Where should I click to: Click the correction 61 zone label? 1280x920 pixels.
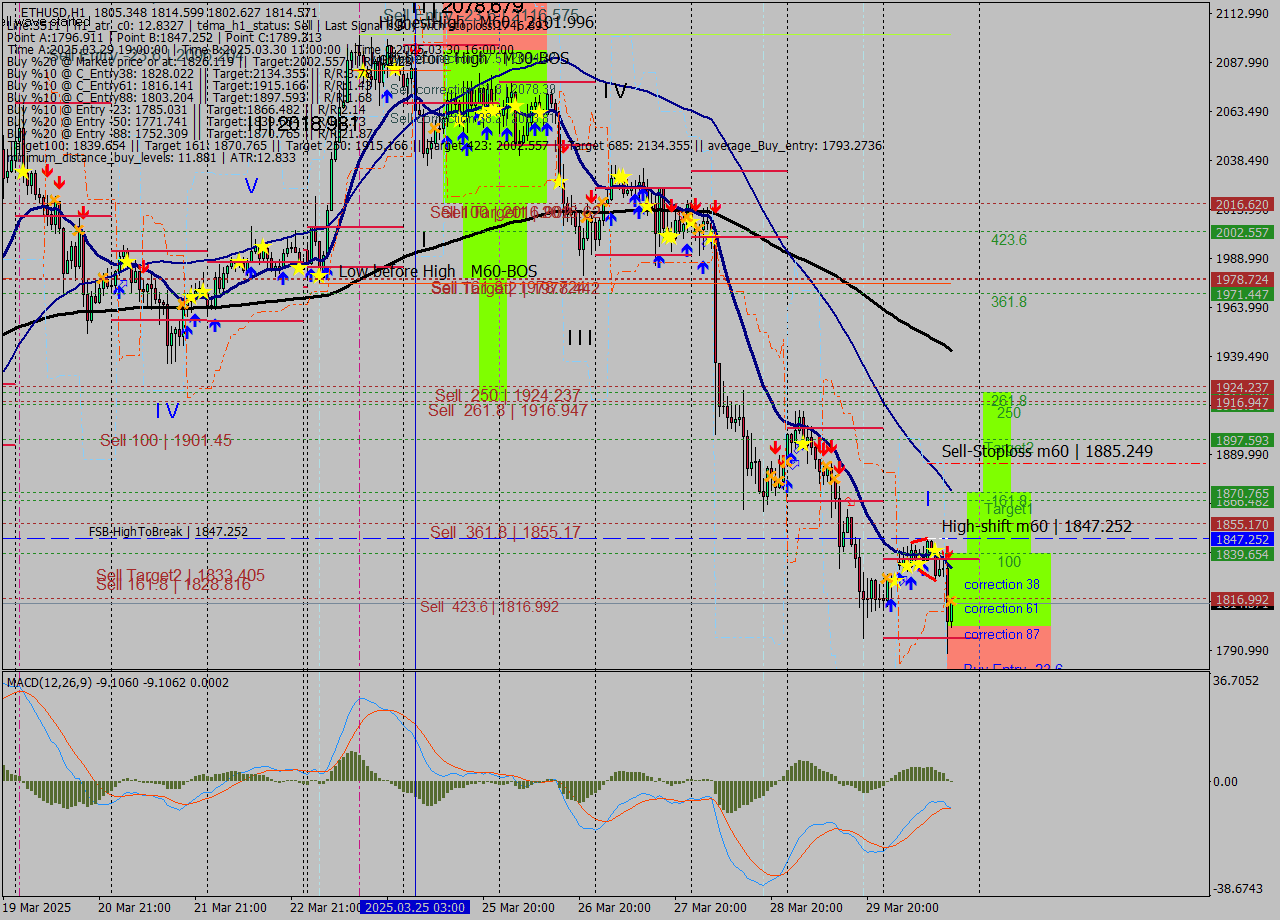coord(1001,609)
